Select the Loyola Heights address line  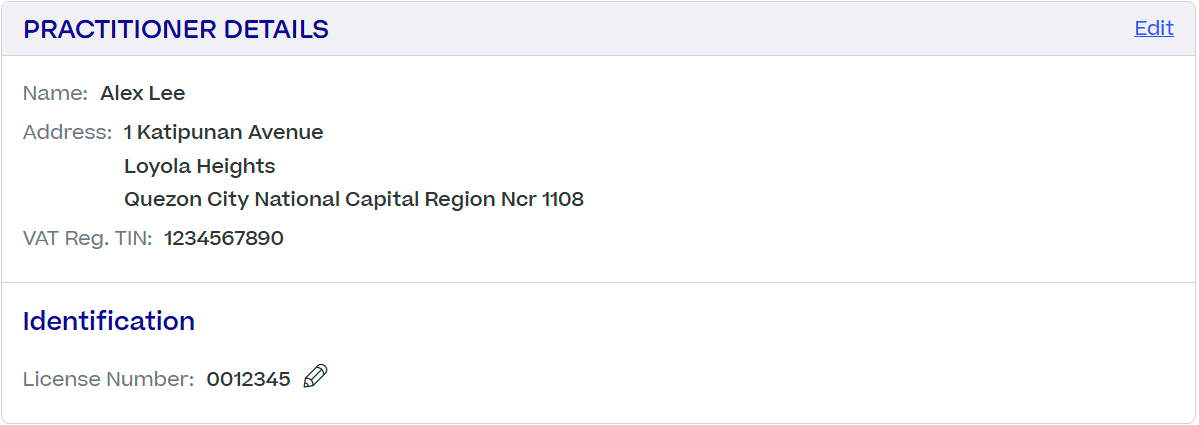(200, 166)
